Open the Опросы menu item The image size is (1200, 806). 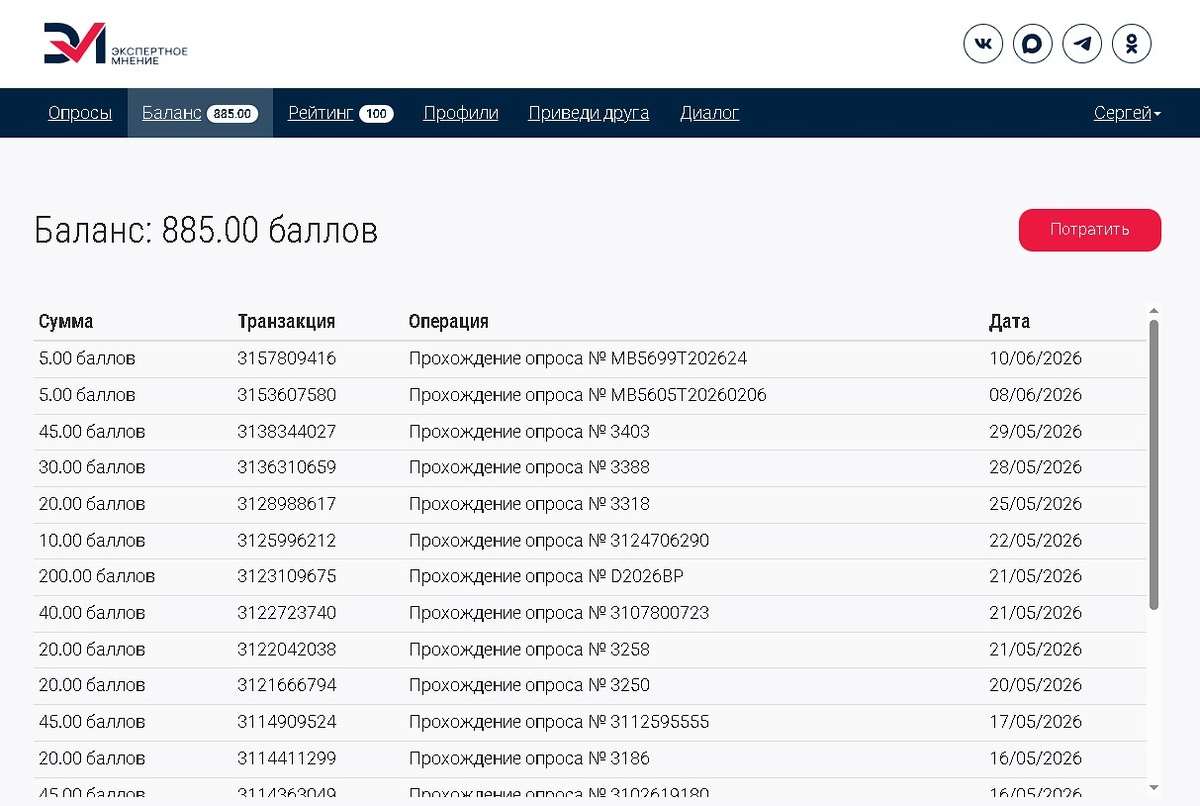point(80,113)
